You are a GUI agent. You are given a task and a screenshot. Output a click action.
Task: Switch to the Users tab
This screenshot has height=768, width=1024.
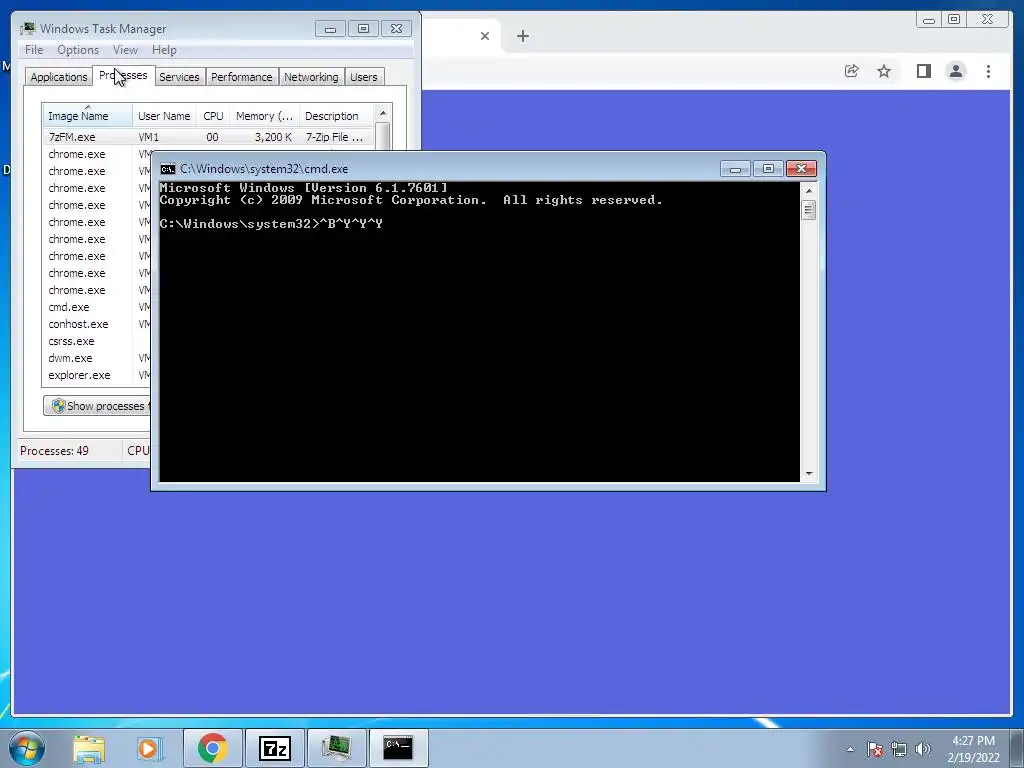click(363, 77)
